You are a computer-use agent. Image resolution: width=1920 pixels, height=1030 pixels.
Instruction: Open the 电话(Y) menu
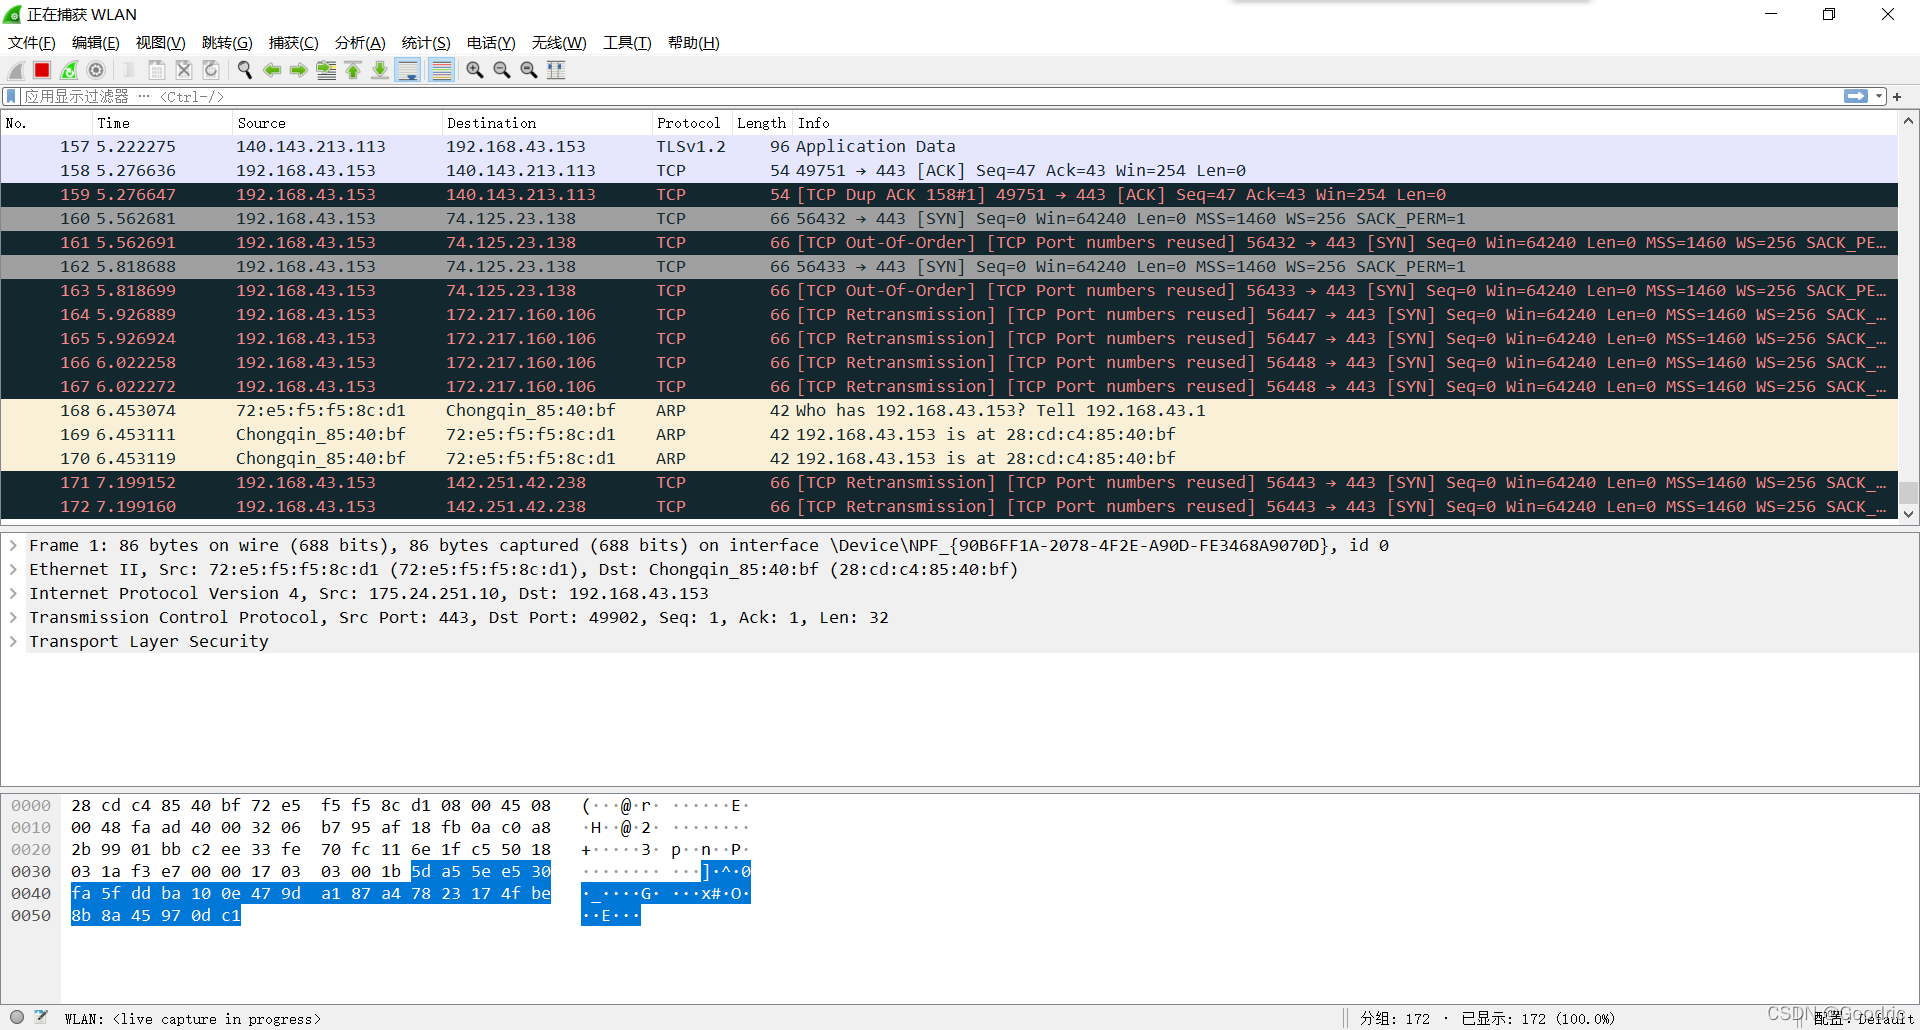tap(491, 43)
